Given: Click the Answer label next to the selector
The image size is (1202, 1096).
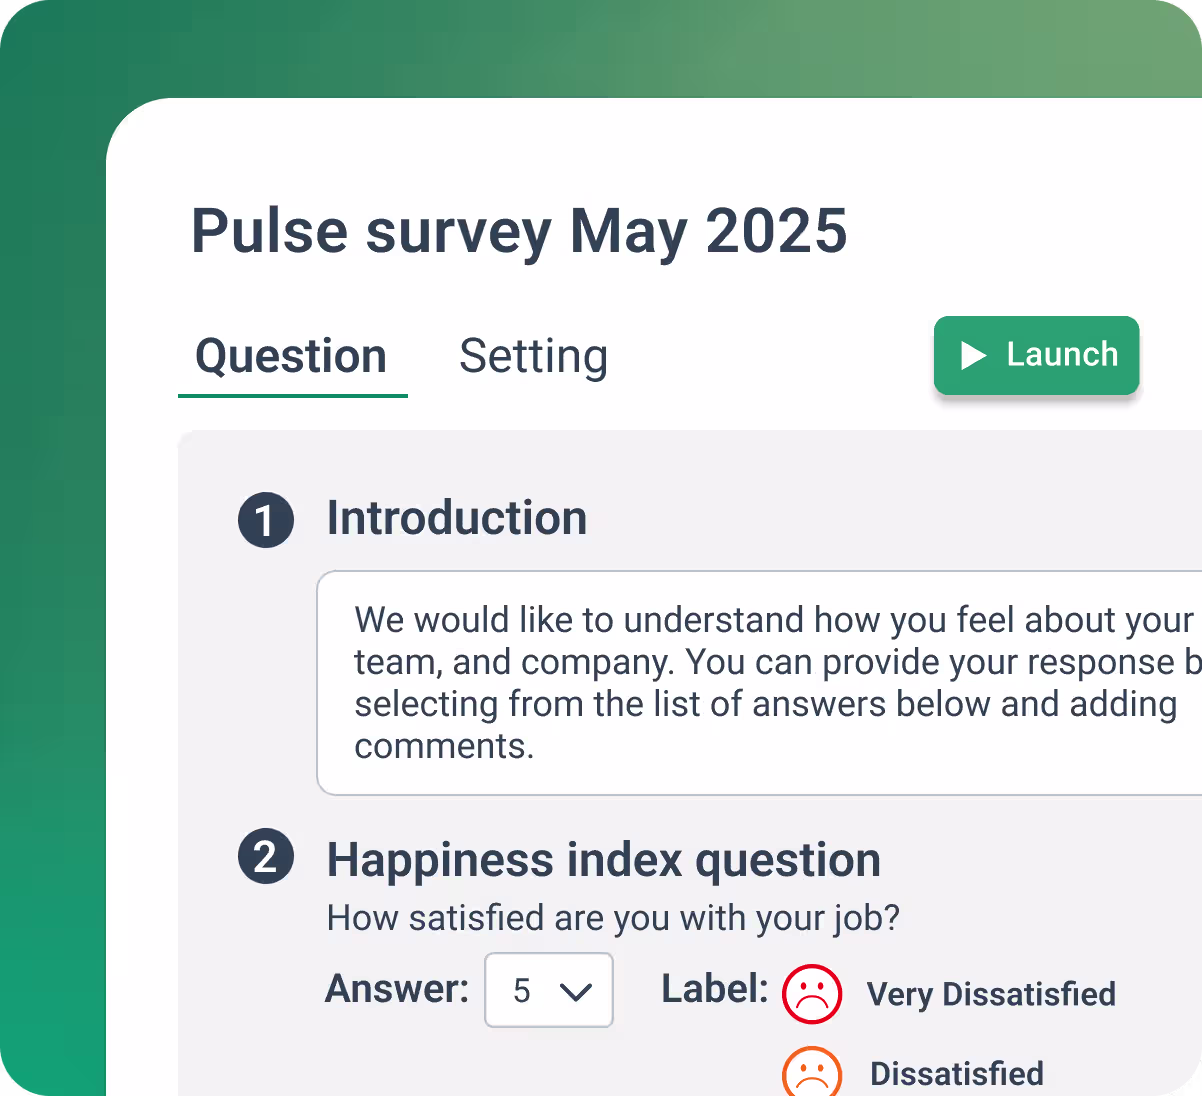Looking at the screenshot, I should (x=396, y=989).
